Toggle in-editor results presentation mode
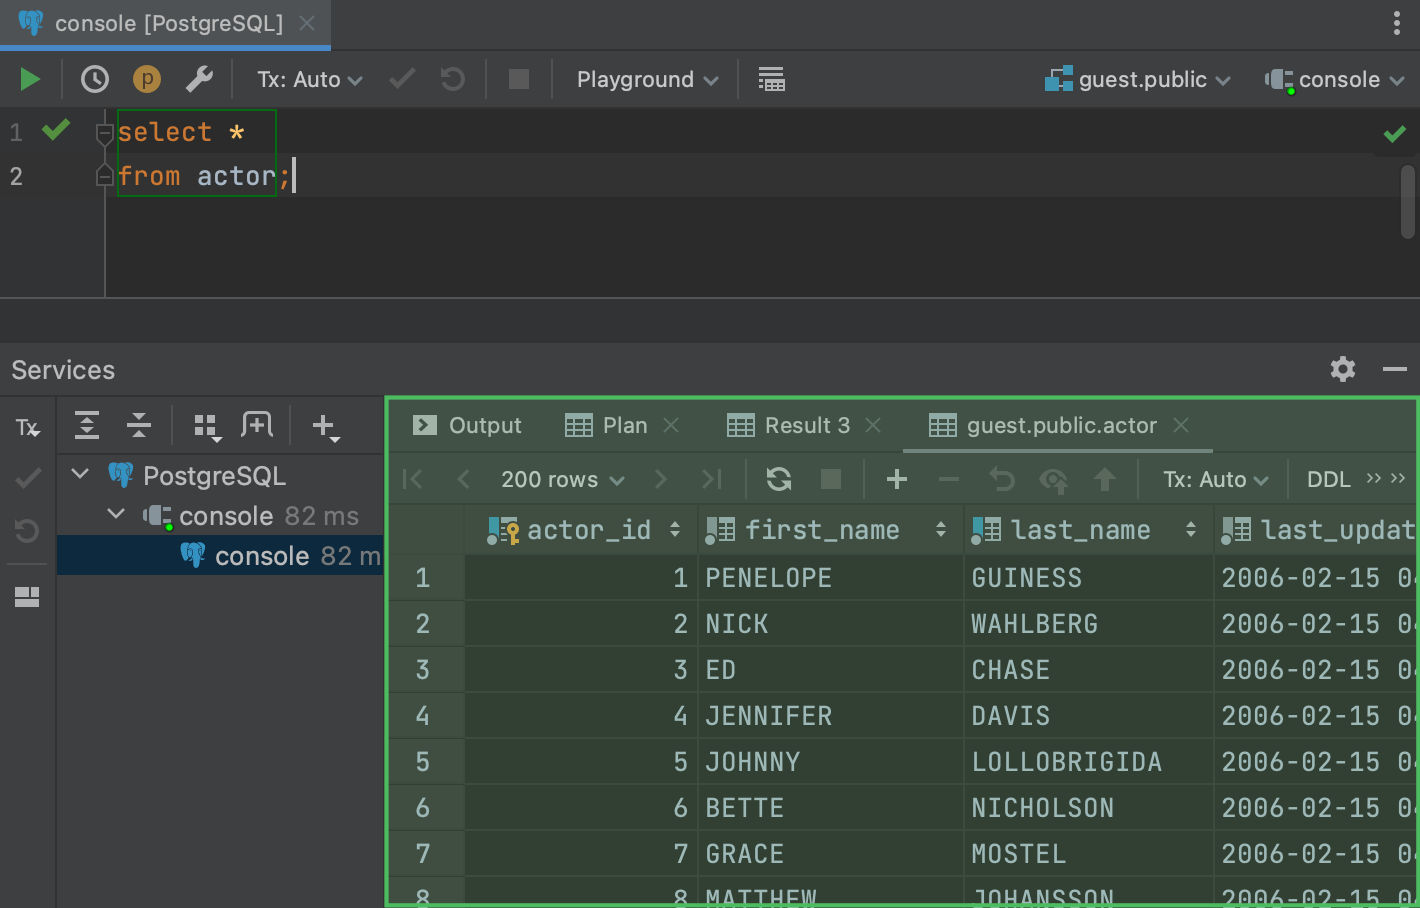This screenshot has height=908, width=1420. 771,79
